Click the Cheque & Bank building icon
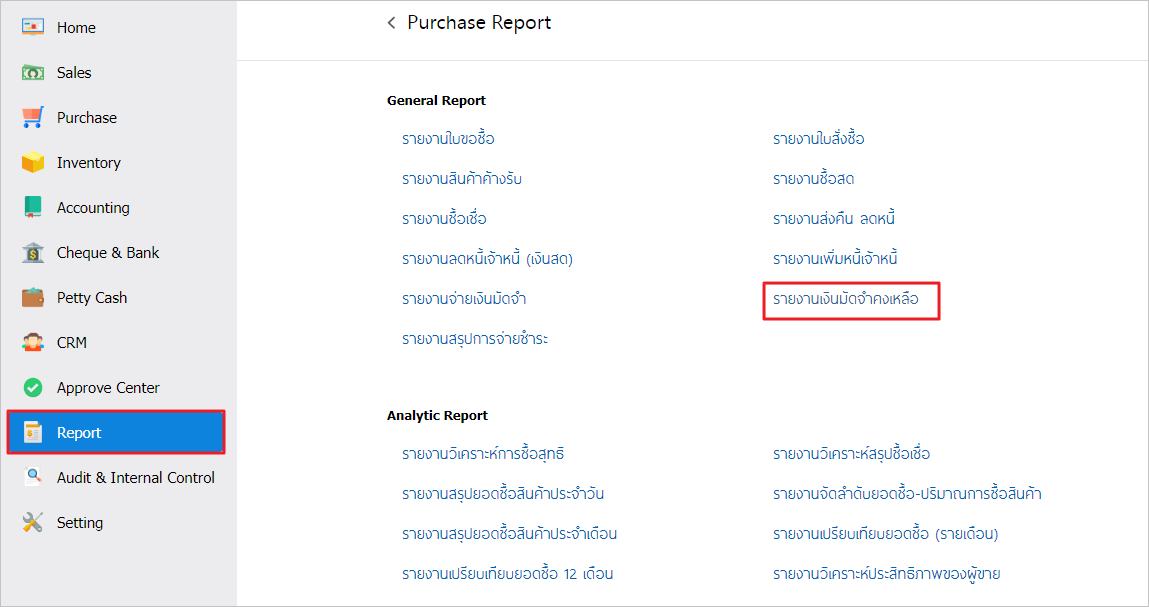The image size is (1149, 607). [x=33, y=253]
